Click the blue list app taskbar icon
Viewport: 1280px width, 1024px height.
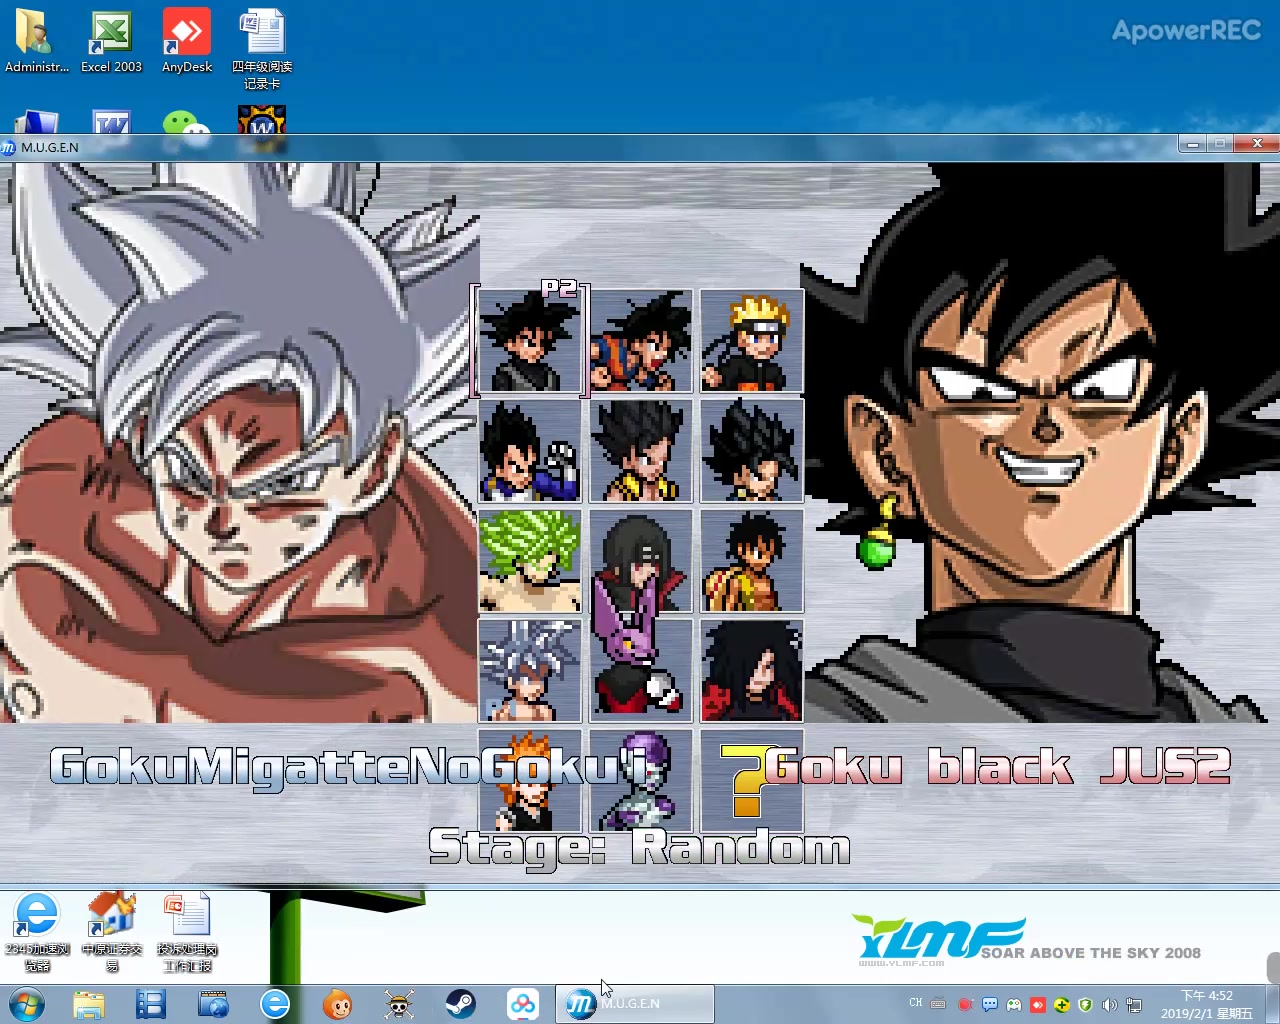click(x=151, y=1004)
